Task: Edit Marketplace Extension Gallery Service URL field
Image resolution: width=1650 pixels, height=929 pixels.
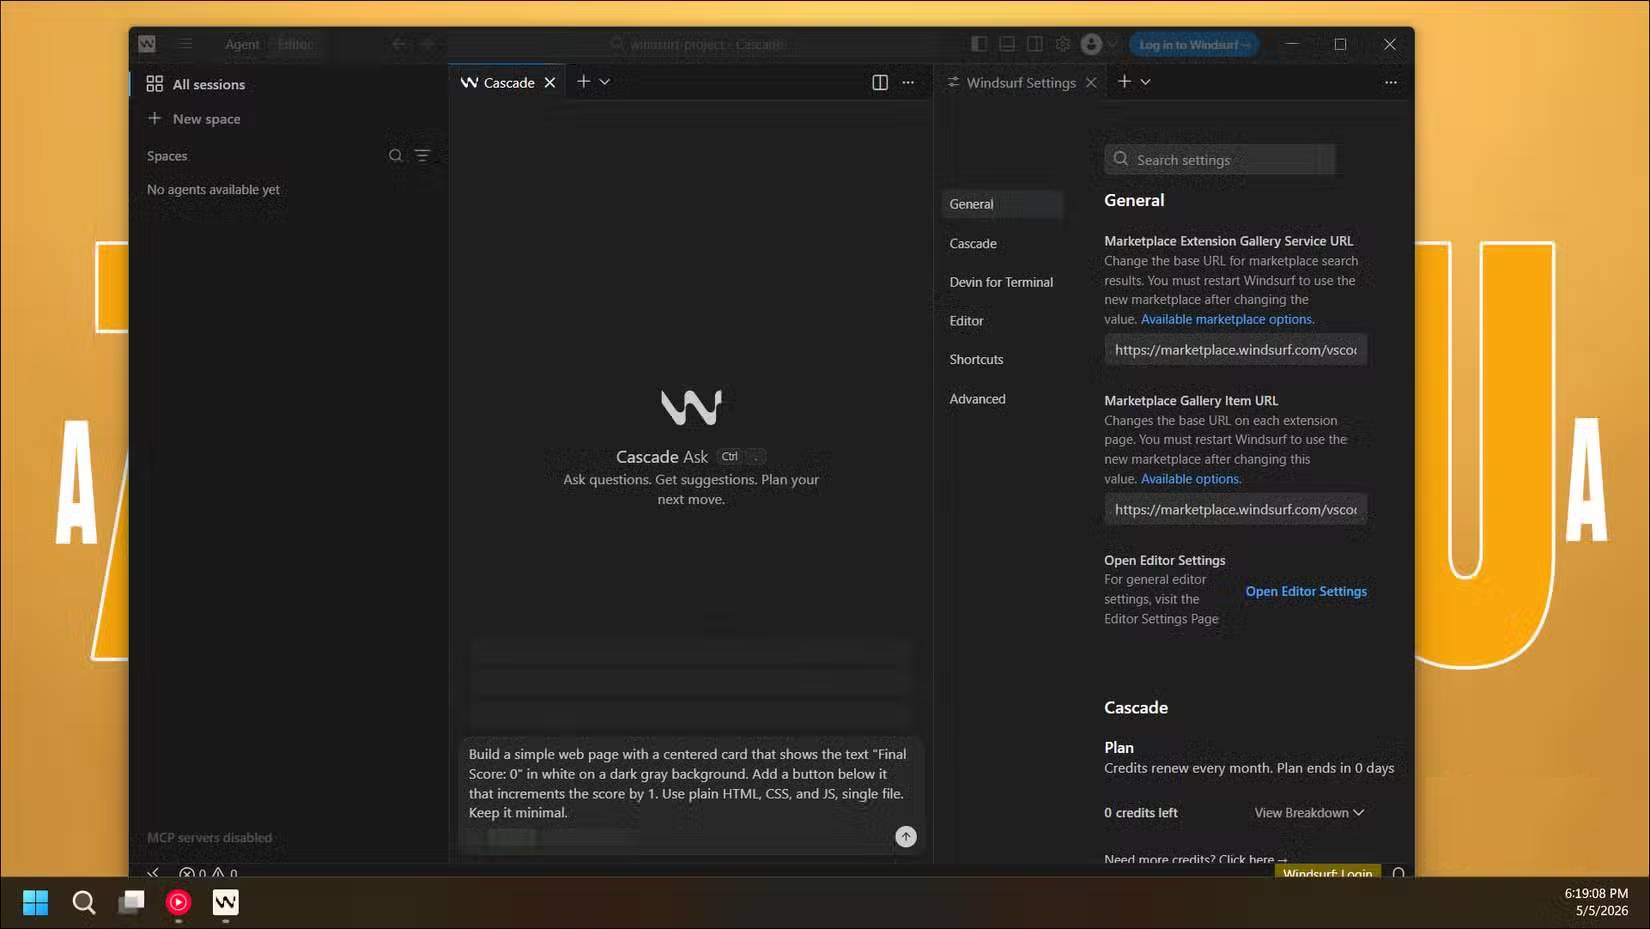Action: point(1235,350)
